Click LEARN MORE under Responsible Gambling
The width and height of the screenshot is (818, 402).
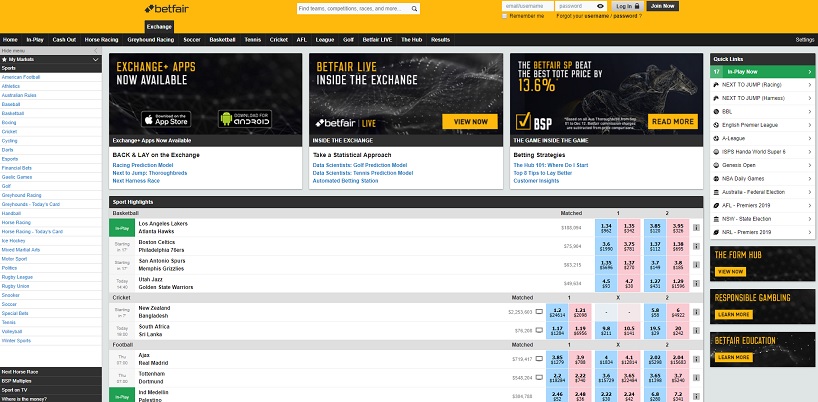pyautogui.click(x=733, y=314)
